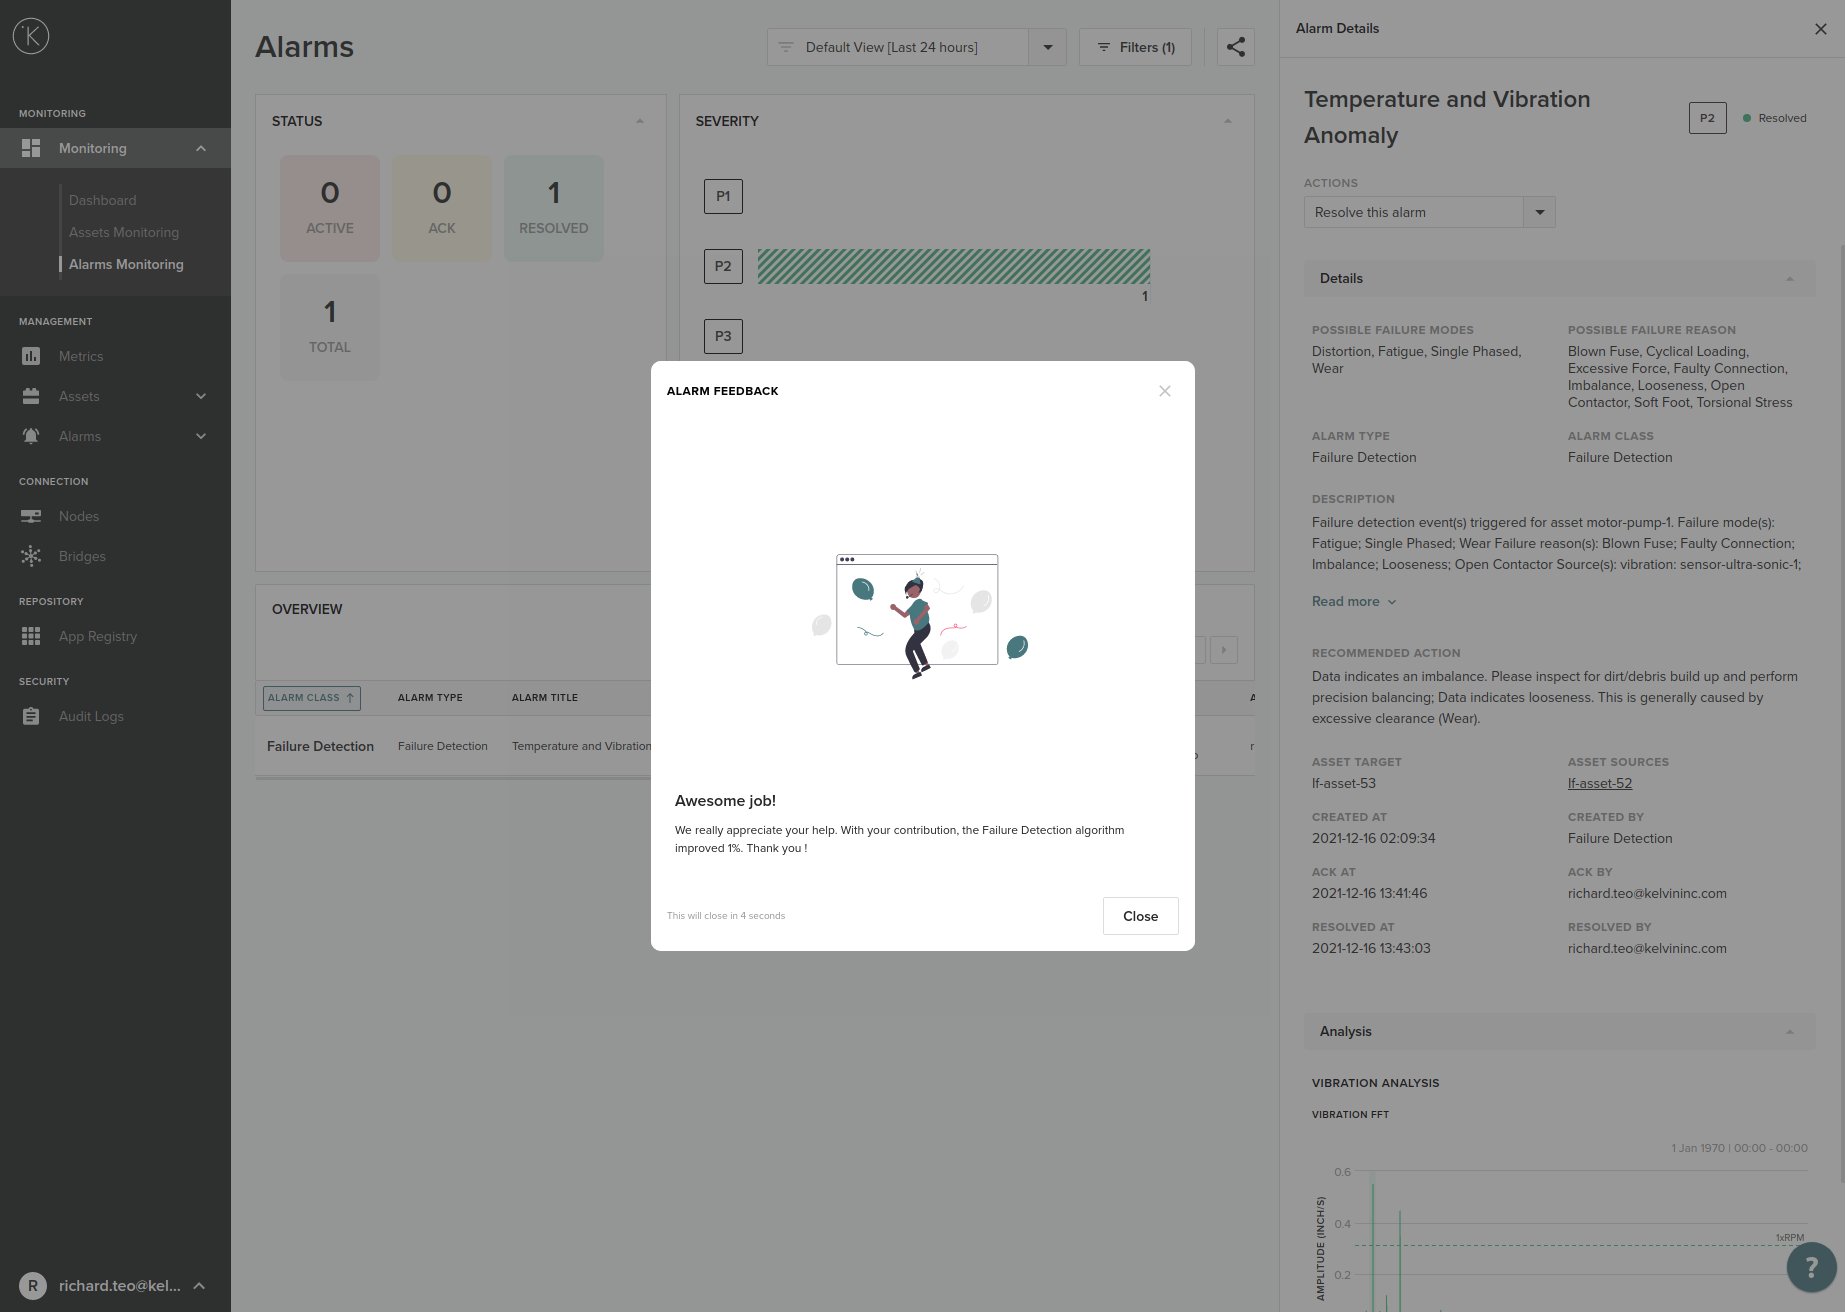Dismiss the Alarm Feedback dialog with X
1845x1312 pixels.
pos(1164,391)
